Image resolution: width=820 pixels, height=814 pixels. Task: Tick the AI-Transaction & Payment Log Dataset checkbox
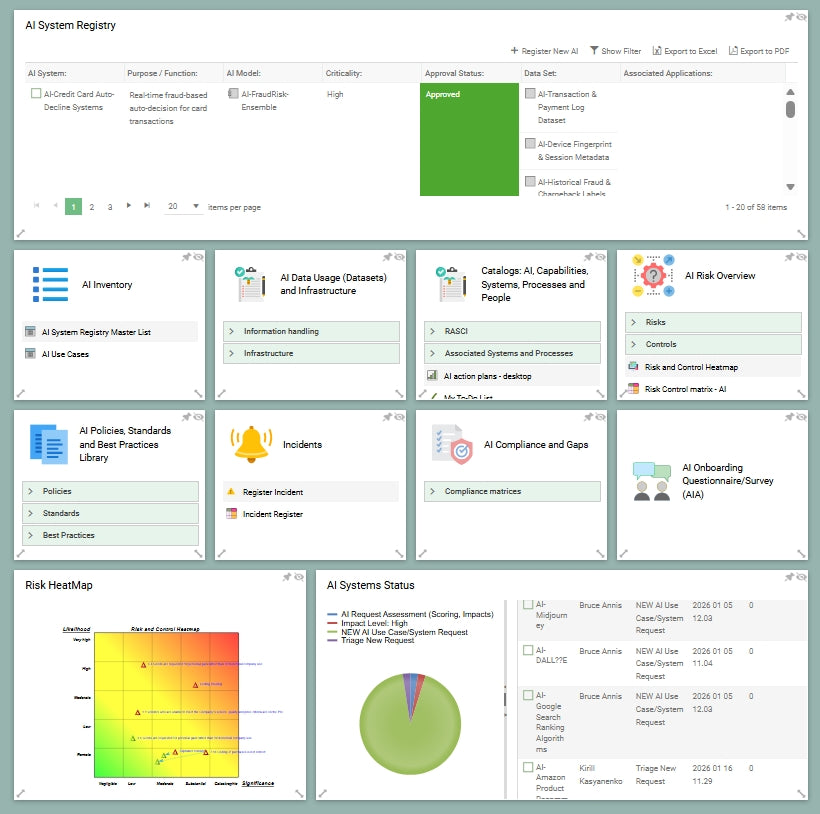530,94
